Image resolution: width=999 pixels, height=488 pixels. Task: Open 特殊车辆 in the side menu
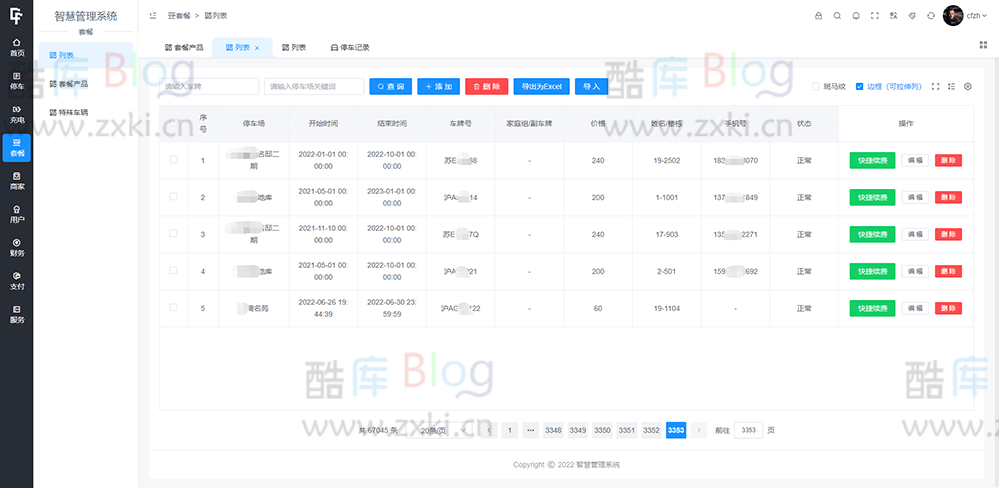pyautogui.click(x=85, y=111)
